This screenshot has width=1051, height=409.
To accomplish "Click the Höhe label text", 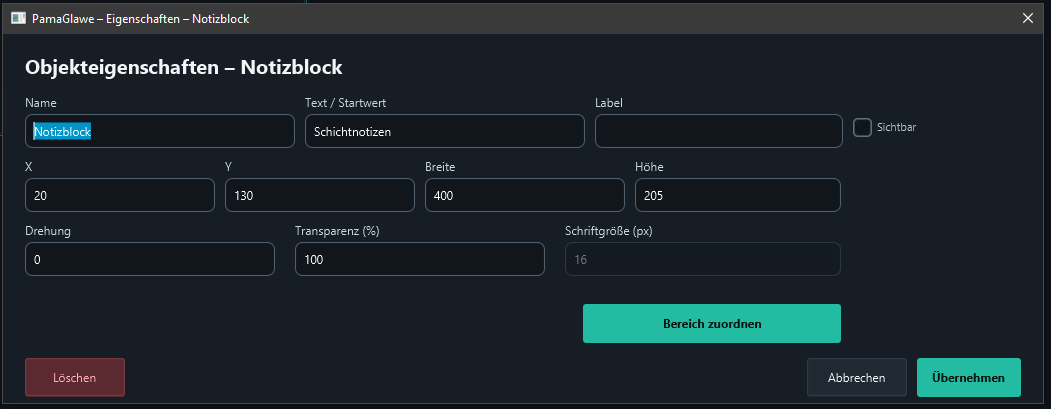I will (650, 166).
